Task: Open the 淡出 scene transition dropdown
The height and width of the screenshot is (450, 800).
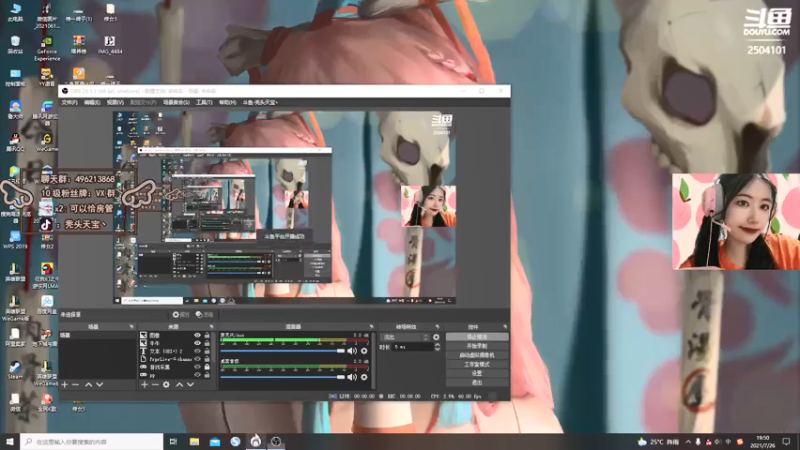Action: pos(405,337)
